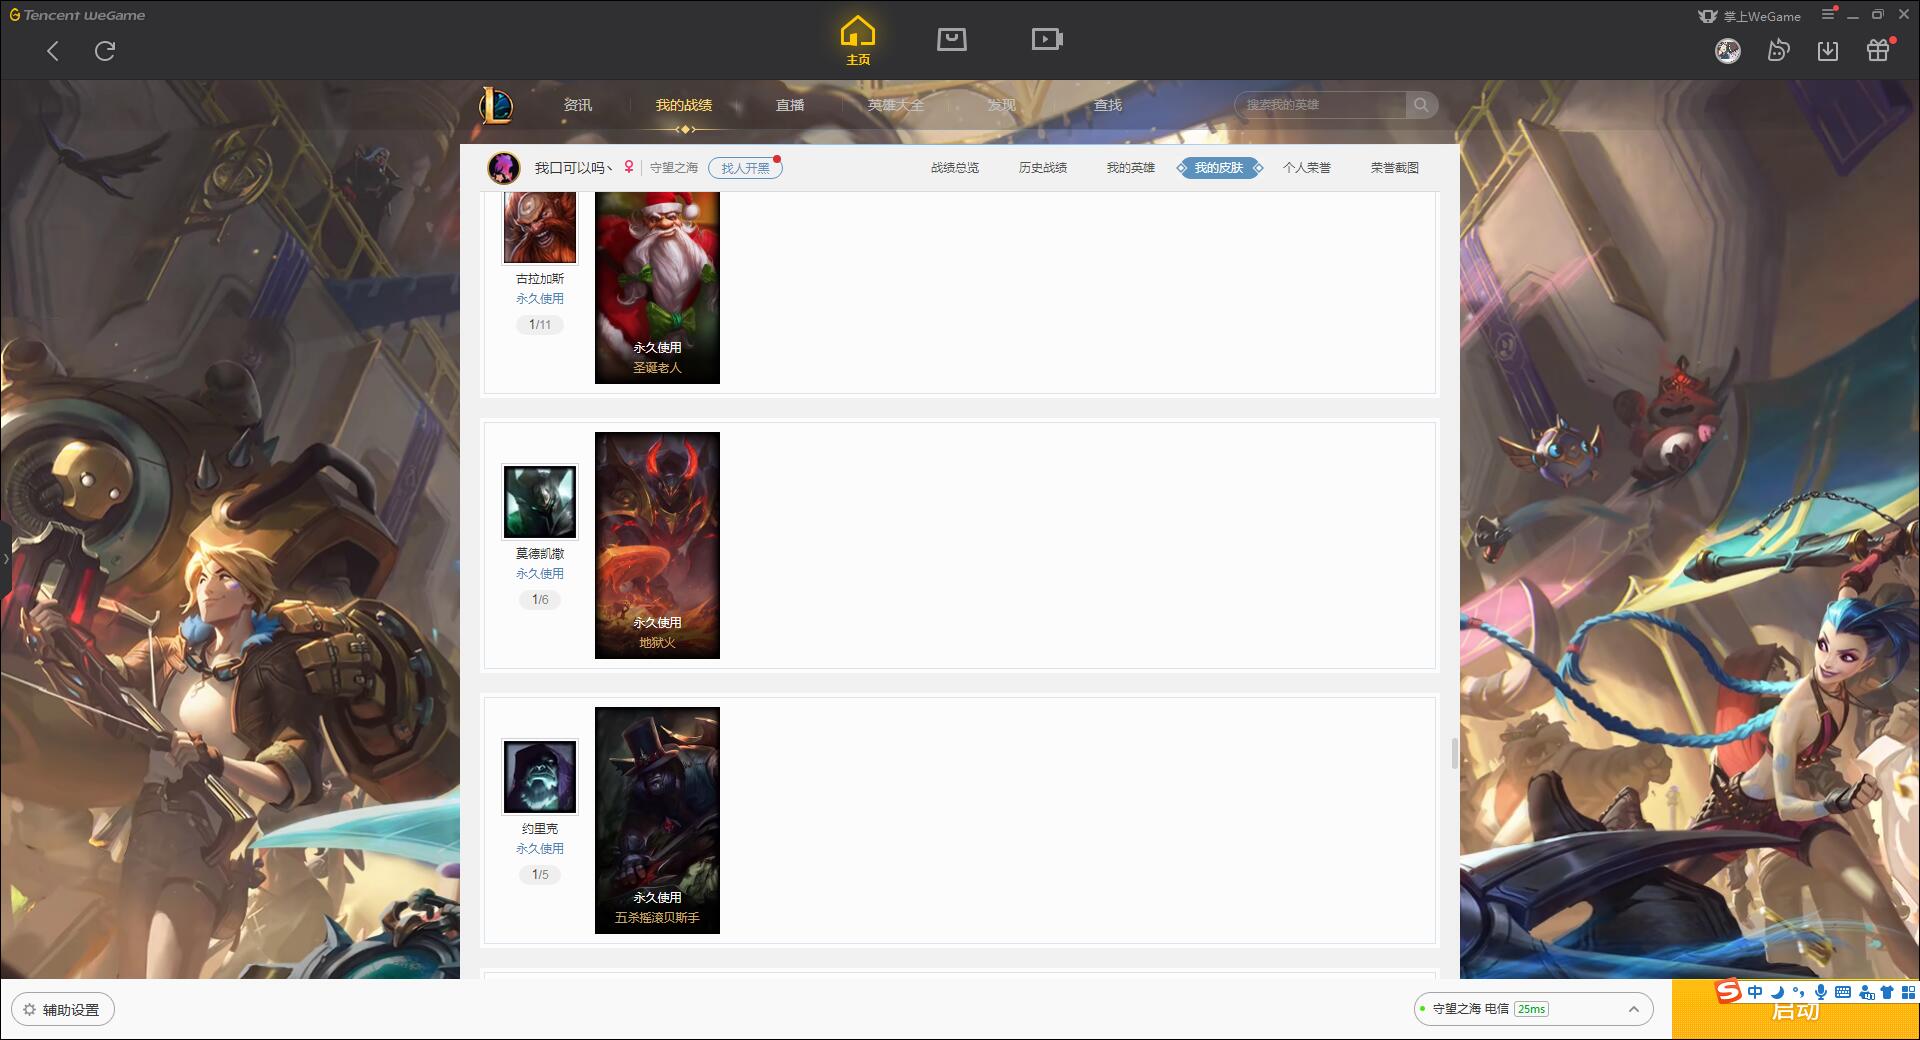Click the Sogou microphone voice input
The width and height of the screenshot is (1920, 1040).
tap(1821, 992)
